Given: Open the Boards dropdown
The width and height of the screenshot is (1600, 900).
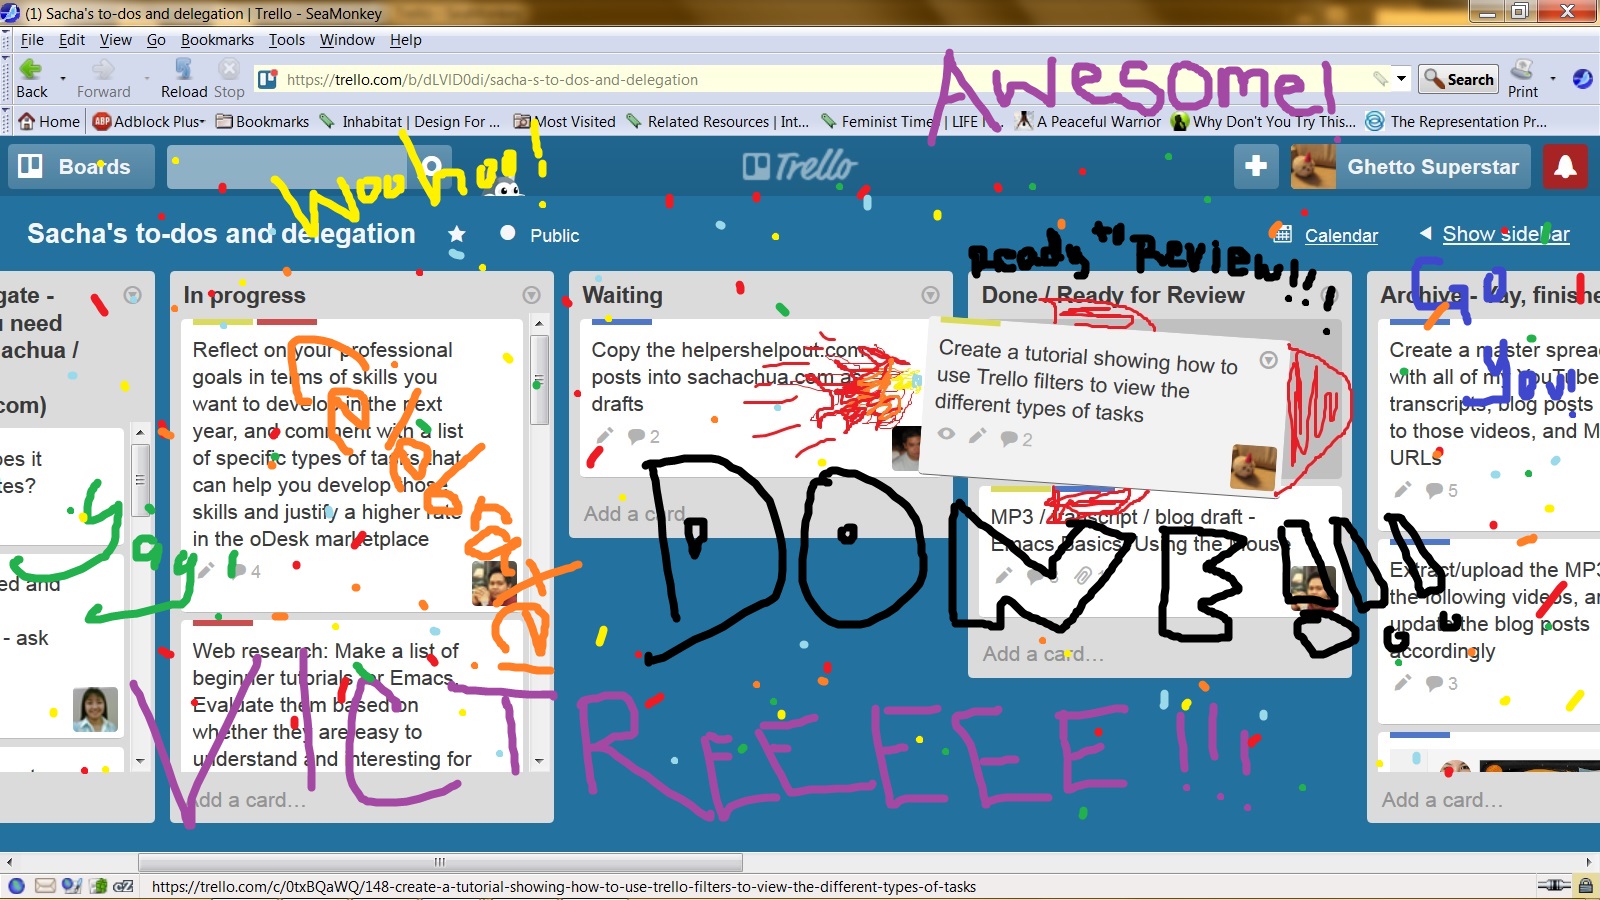Looking at the screenshot, I should click(82, 166).
